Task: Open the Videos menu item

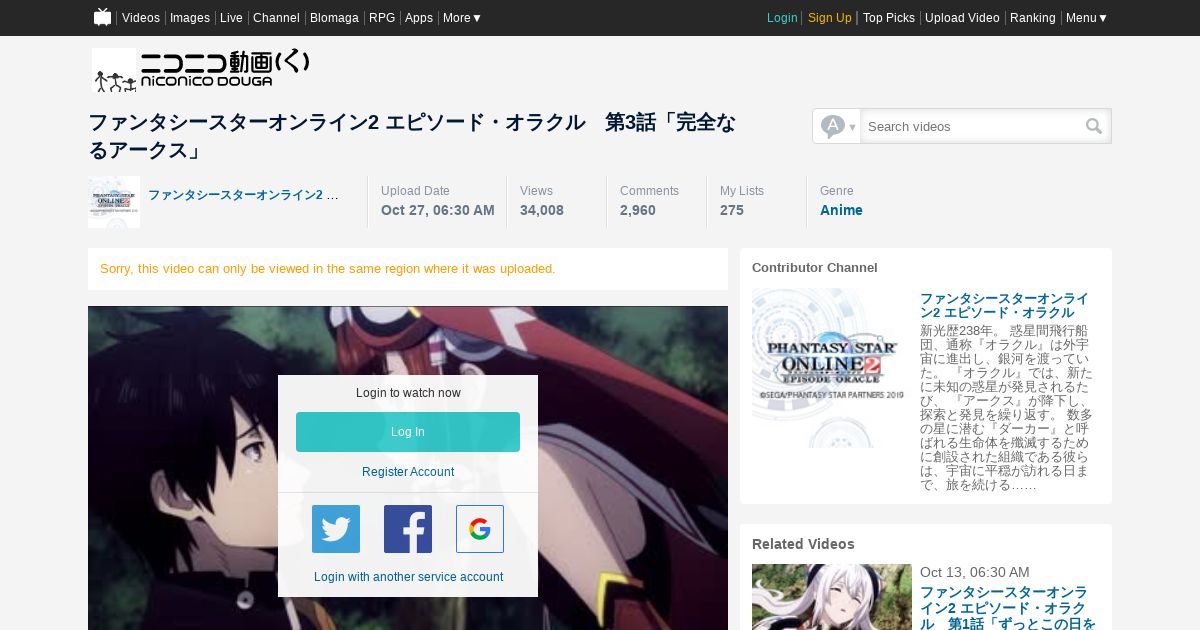Action: click(141, 18)
